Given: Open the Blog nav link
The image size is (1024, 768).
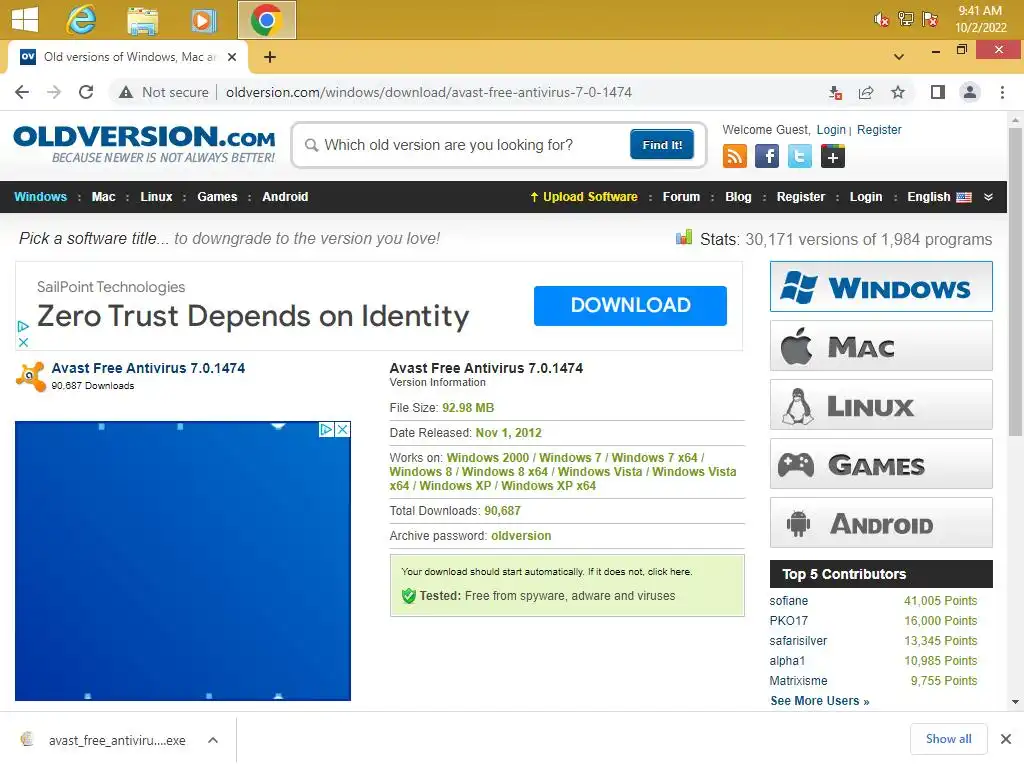Looking at the screenshot, I should click(x=738, y=197).
